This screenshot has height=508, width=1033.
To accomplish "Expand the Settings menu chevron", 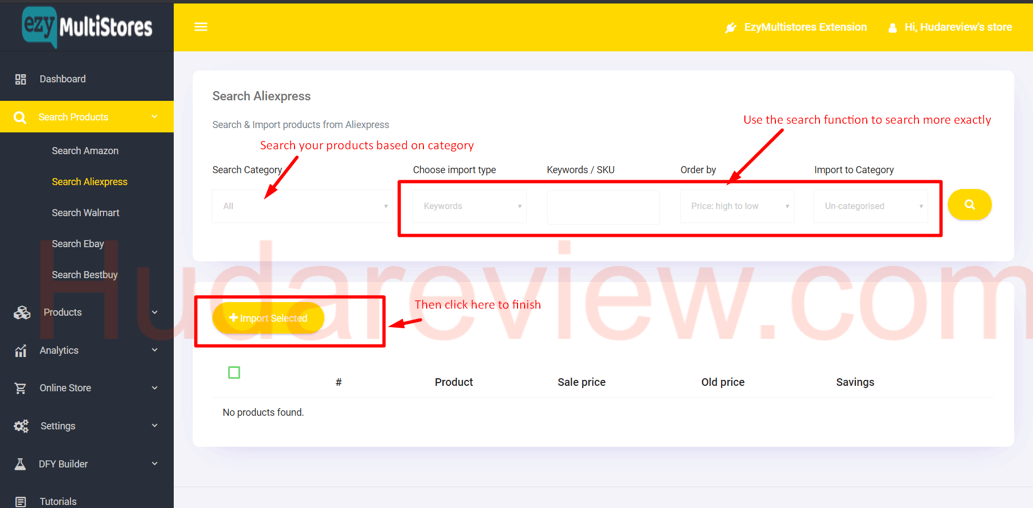I will click(x=154, y=426).
